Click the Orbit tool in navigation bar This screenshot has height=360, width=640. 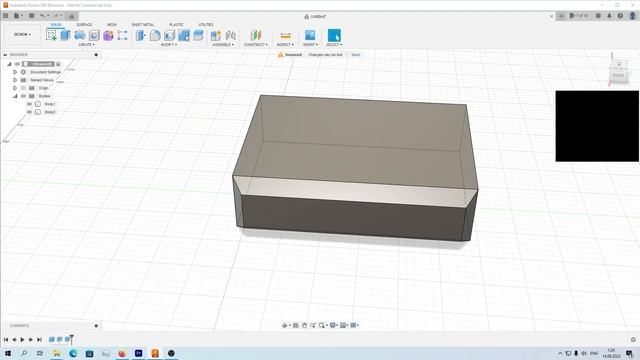pyautogui.click(x=284, y=325)
